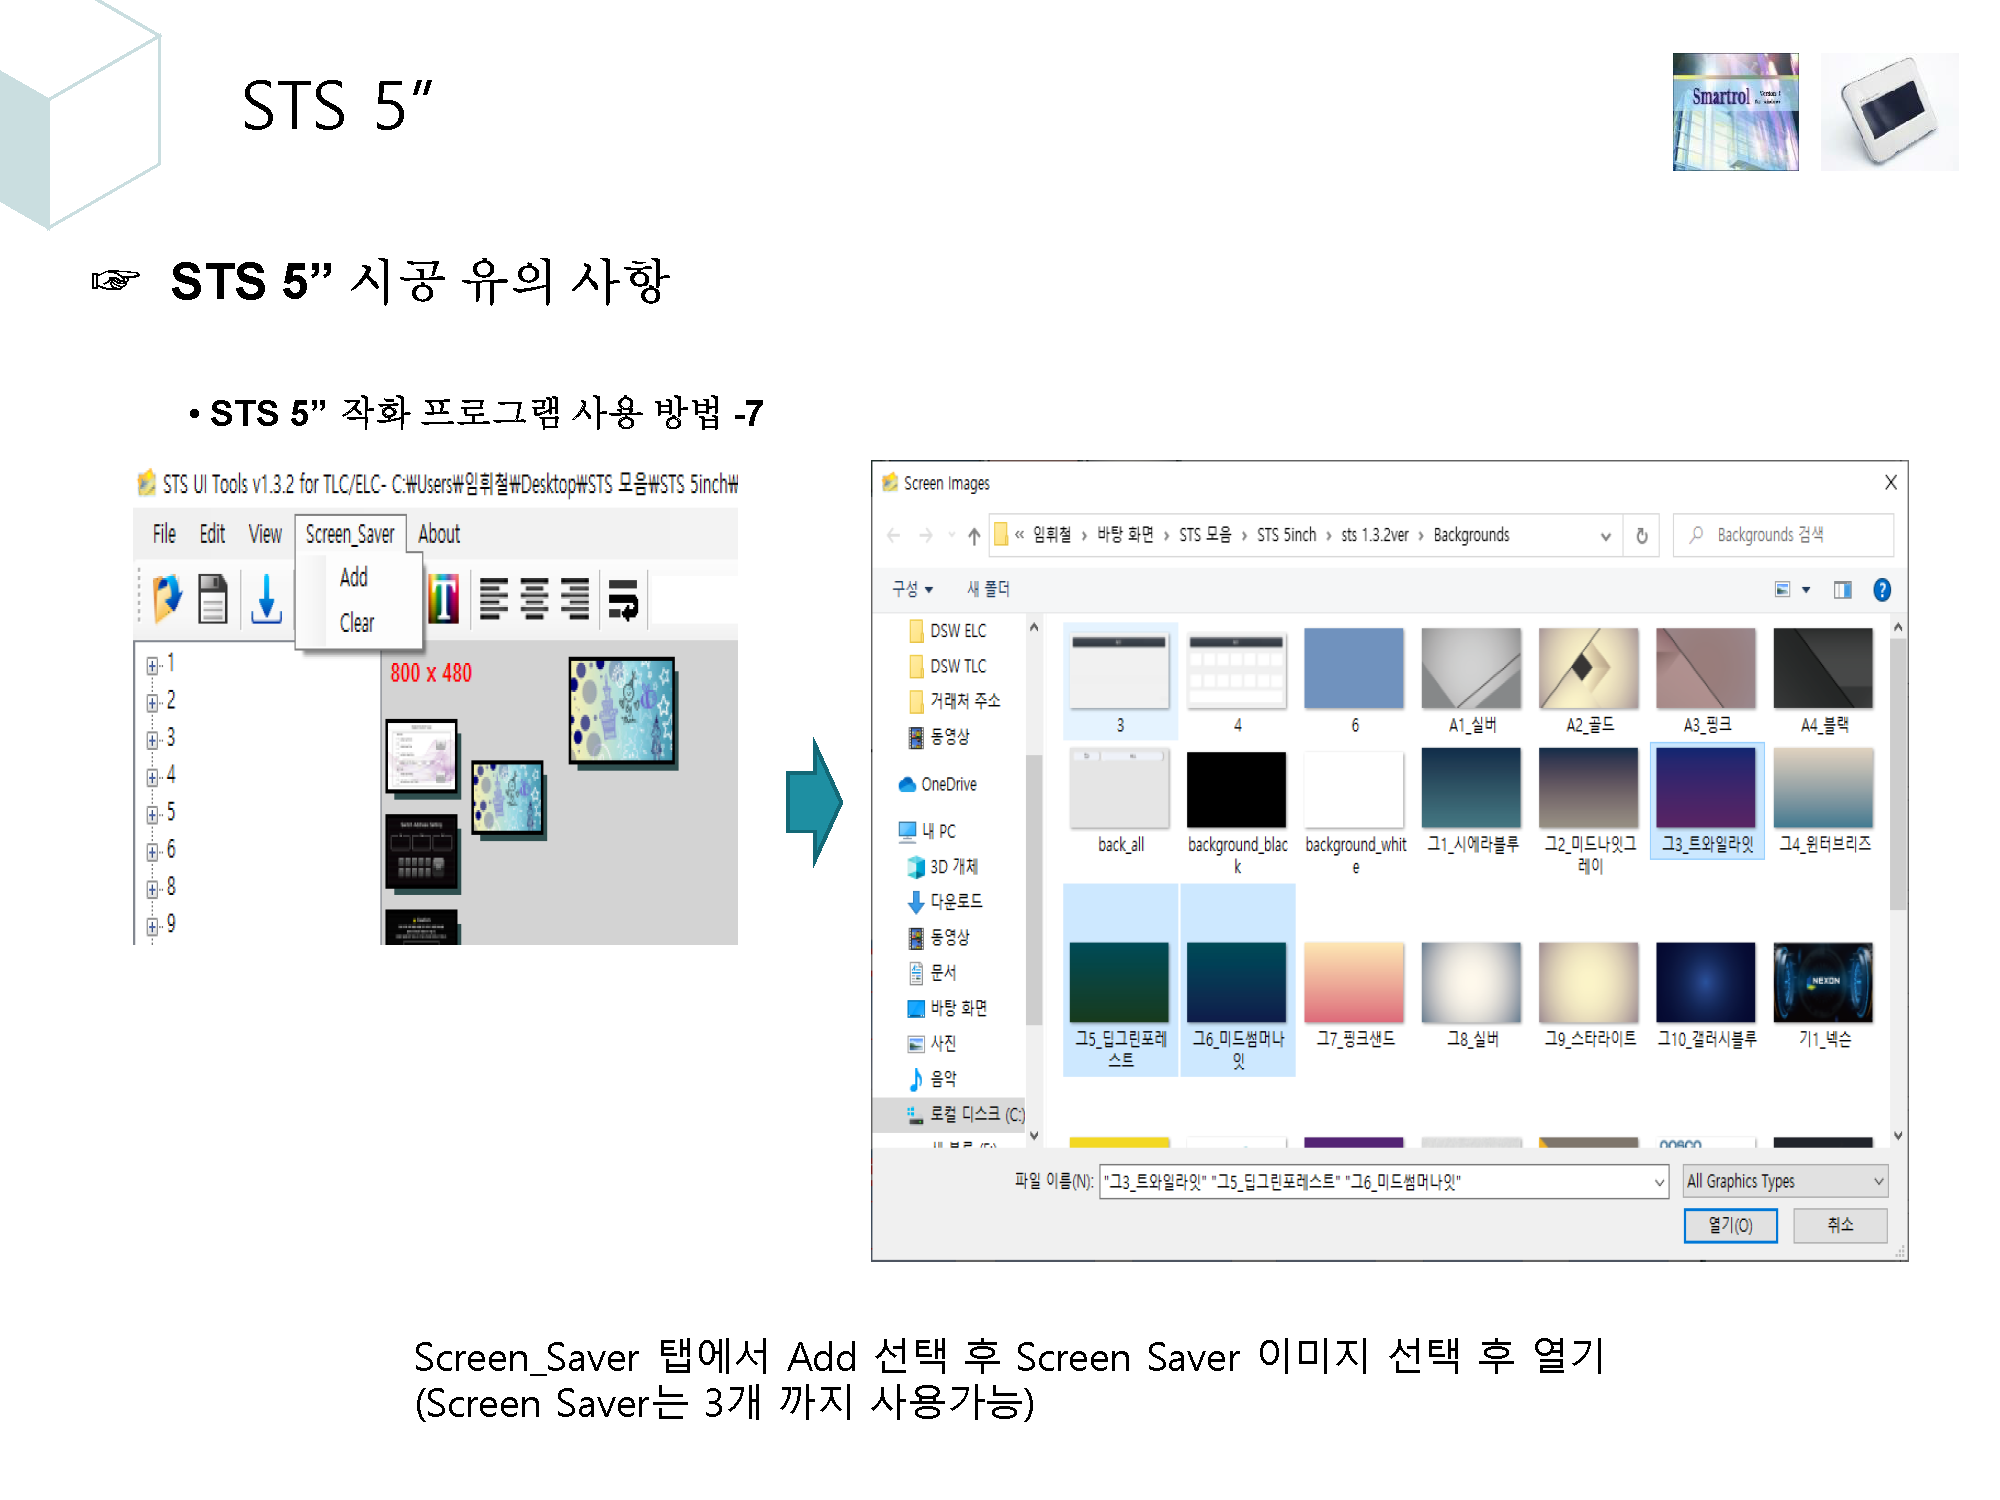This screenshot has width=2000, height=1500.
Task: Open the help icon in Screen Images dialog
Action: pyautogui.click(x=1883, y=590)
